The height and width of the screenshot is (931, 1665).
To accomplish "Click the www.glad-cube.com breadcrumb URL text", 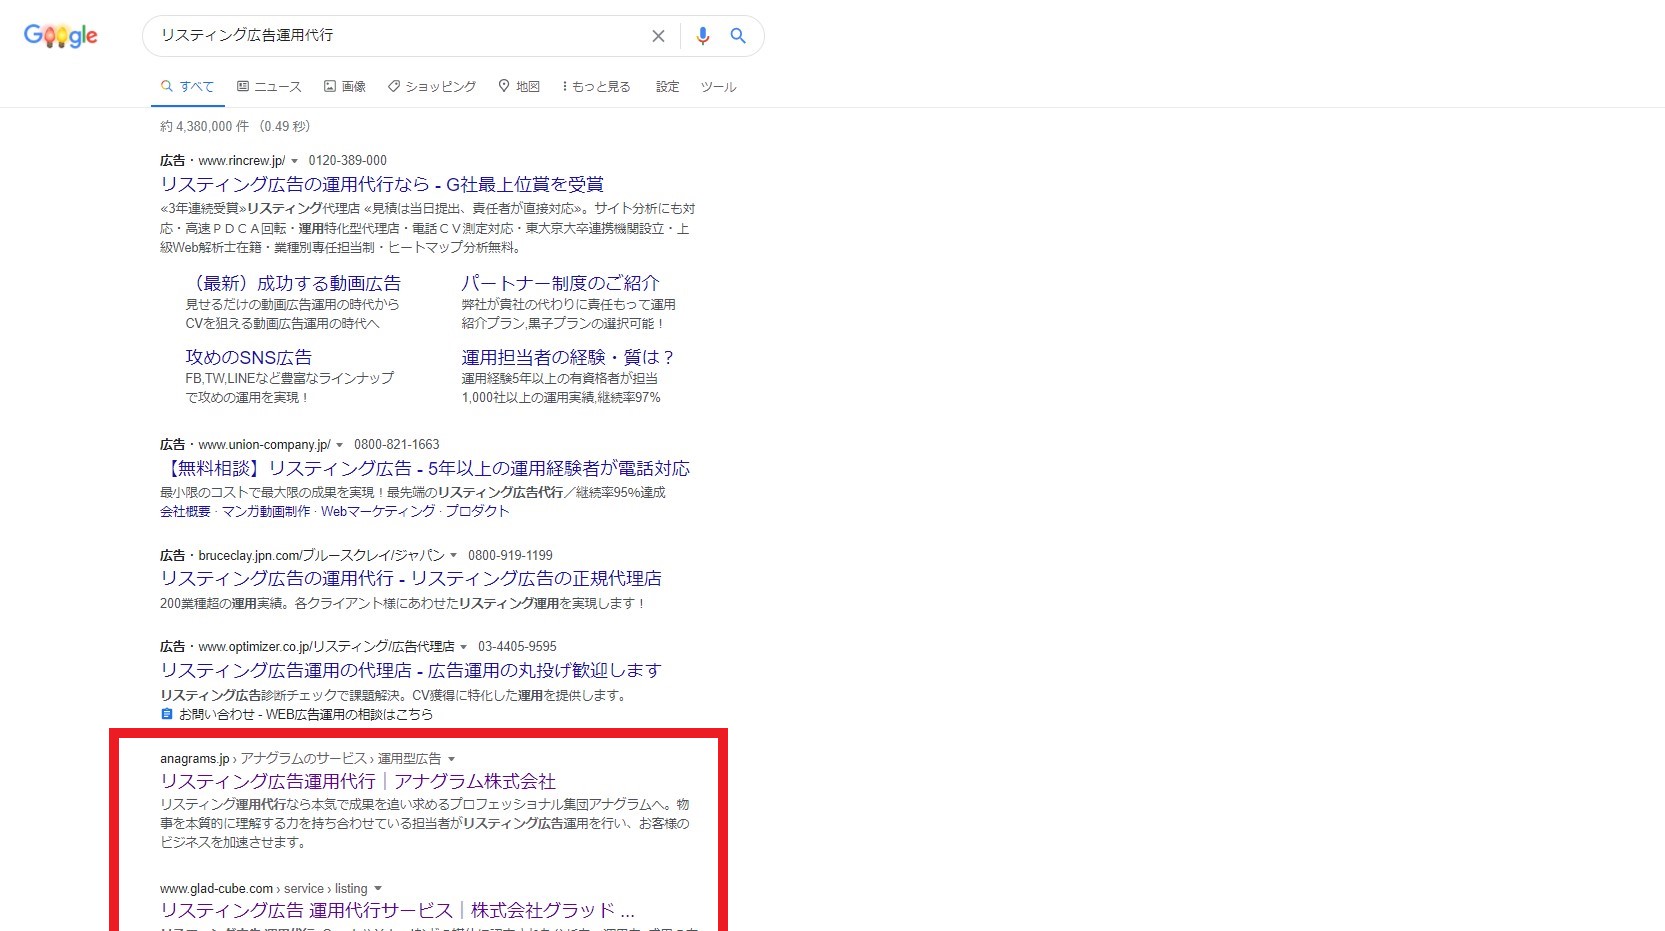I will (x=216, y=888).
